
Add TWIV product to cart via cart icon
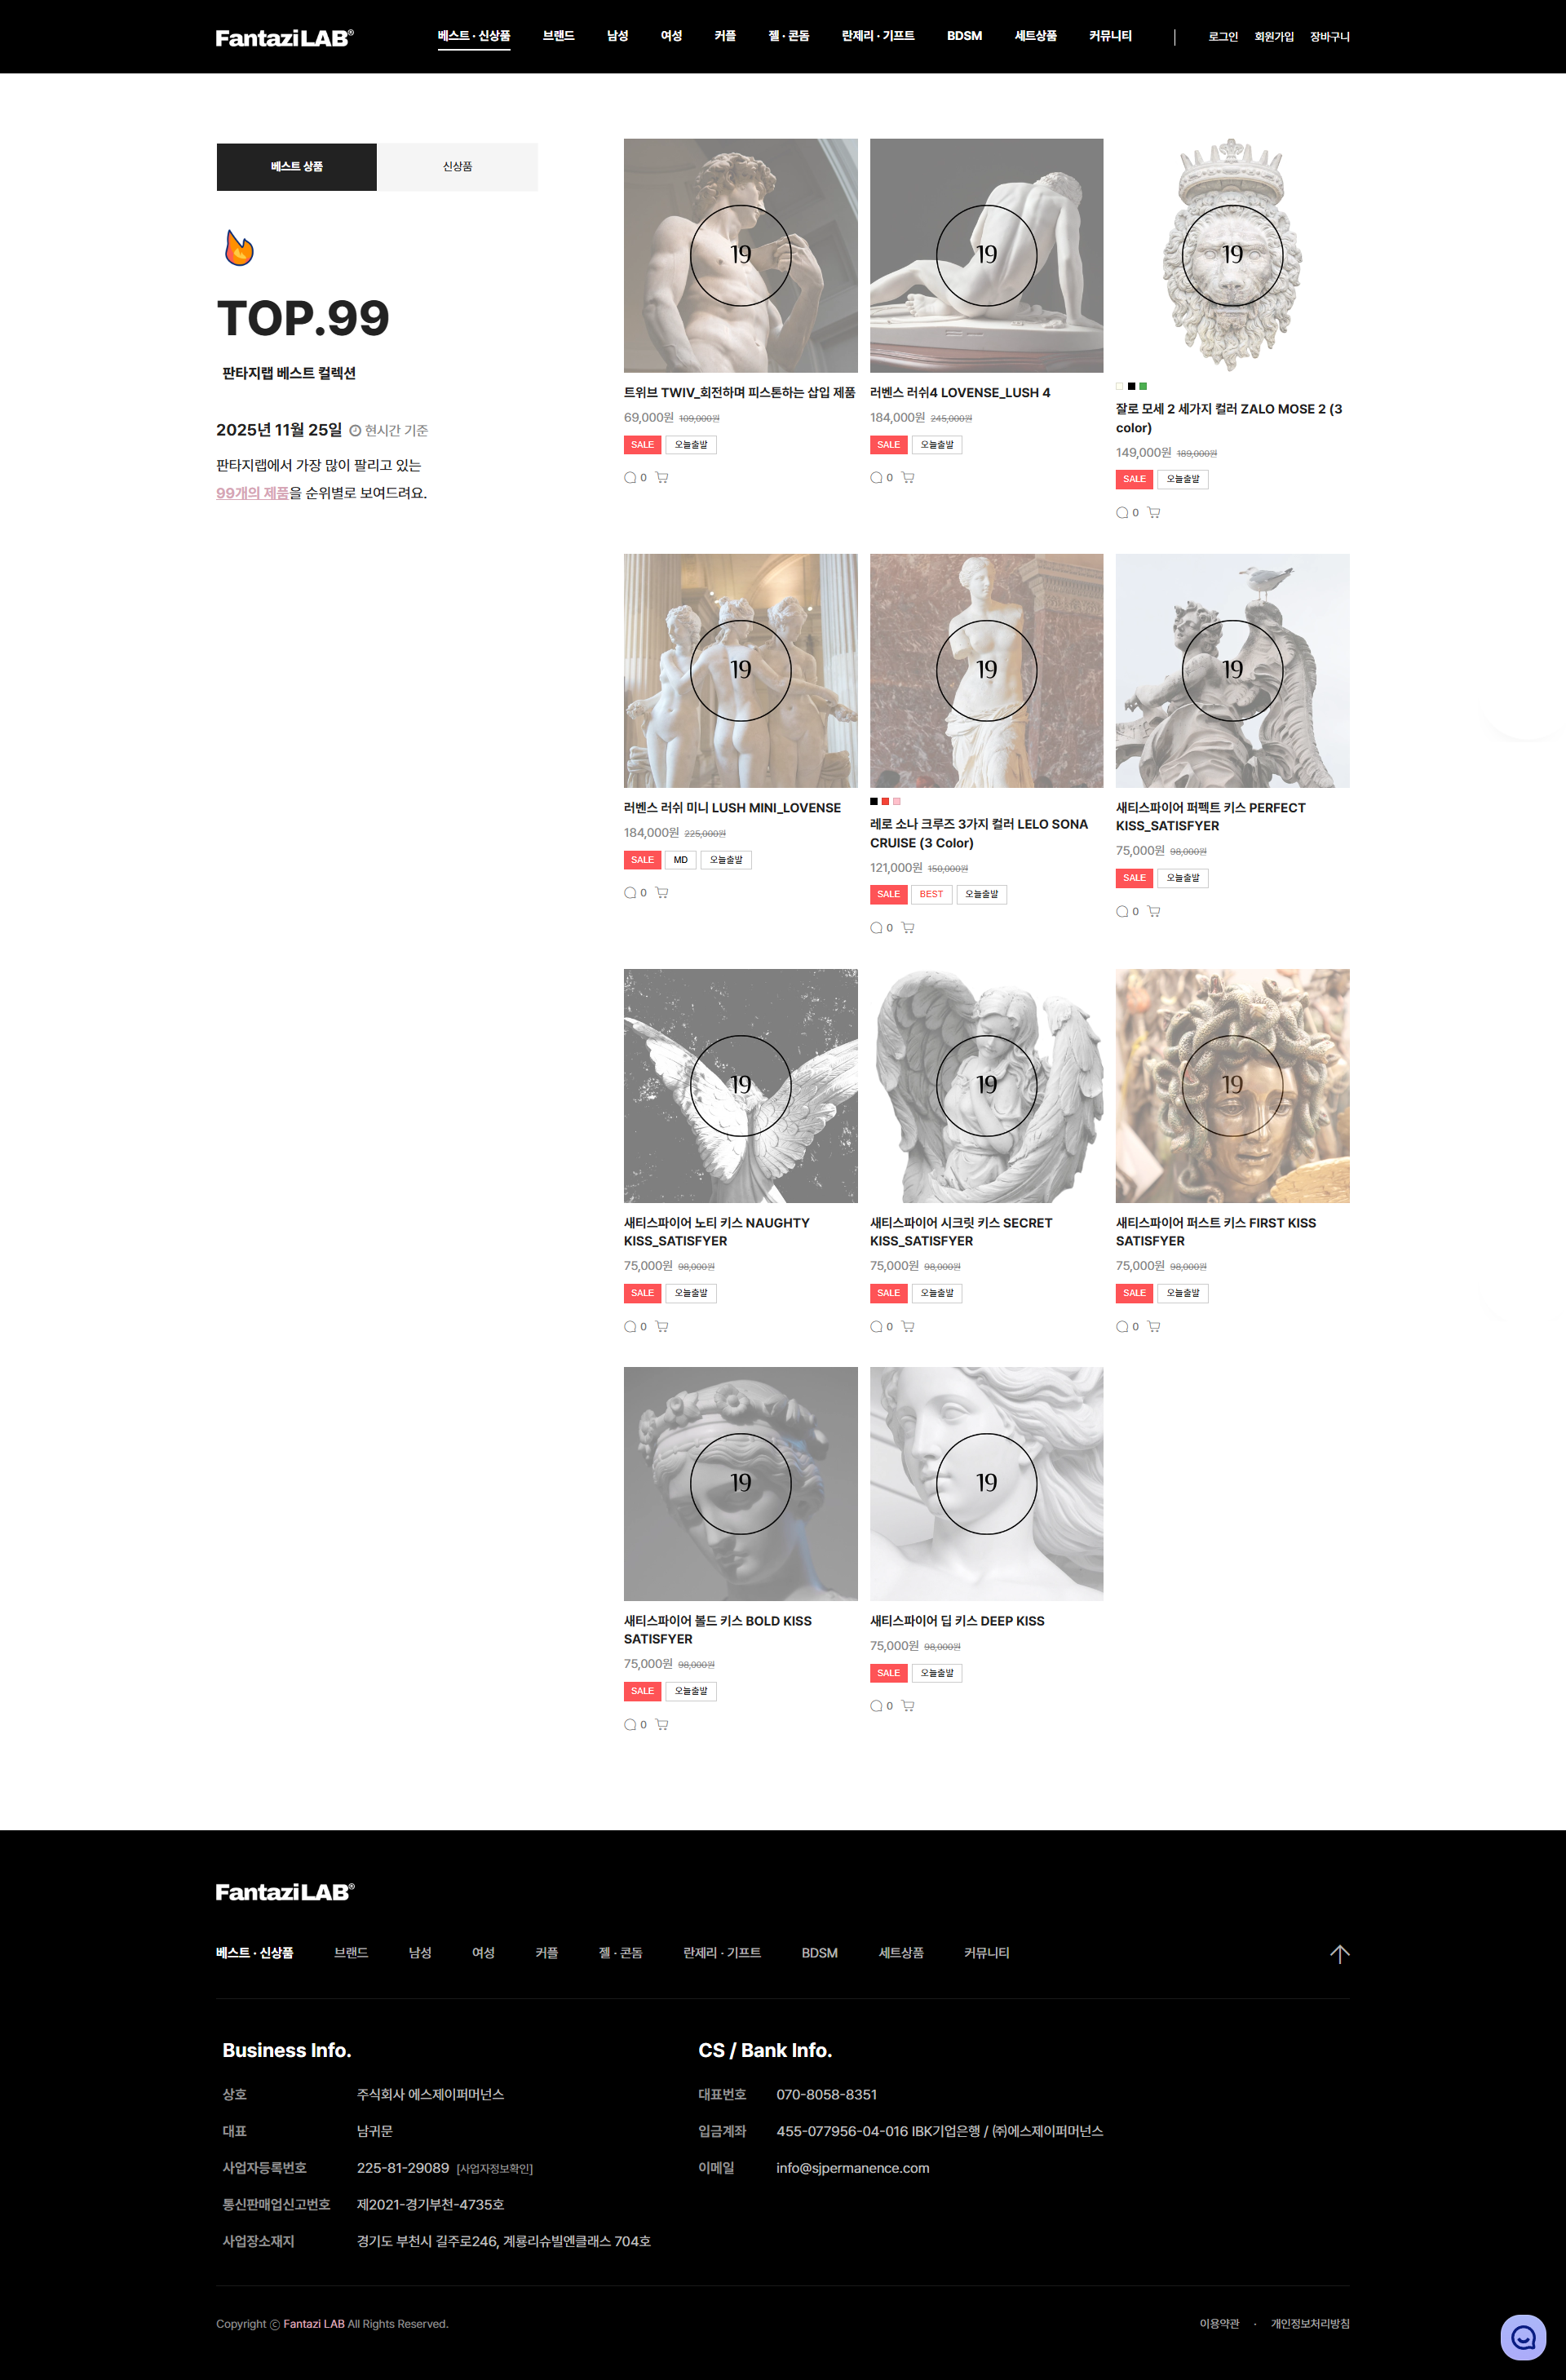[x=662, y=477]
